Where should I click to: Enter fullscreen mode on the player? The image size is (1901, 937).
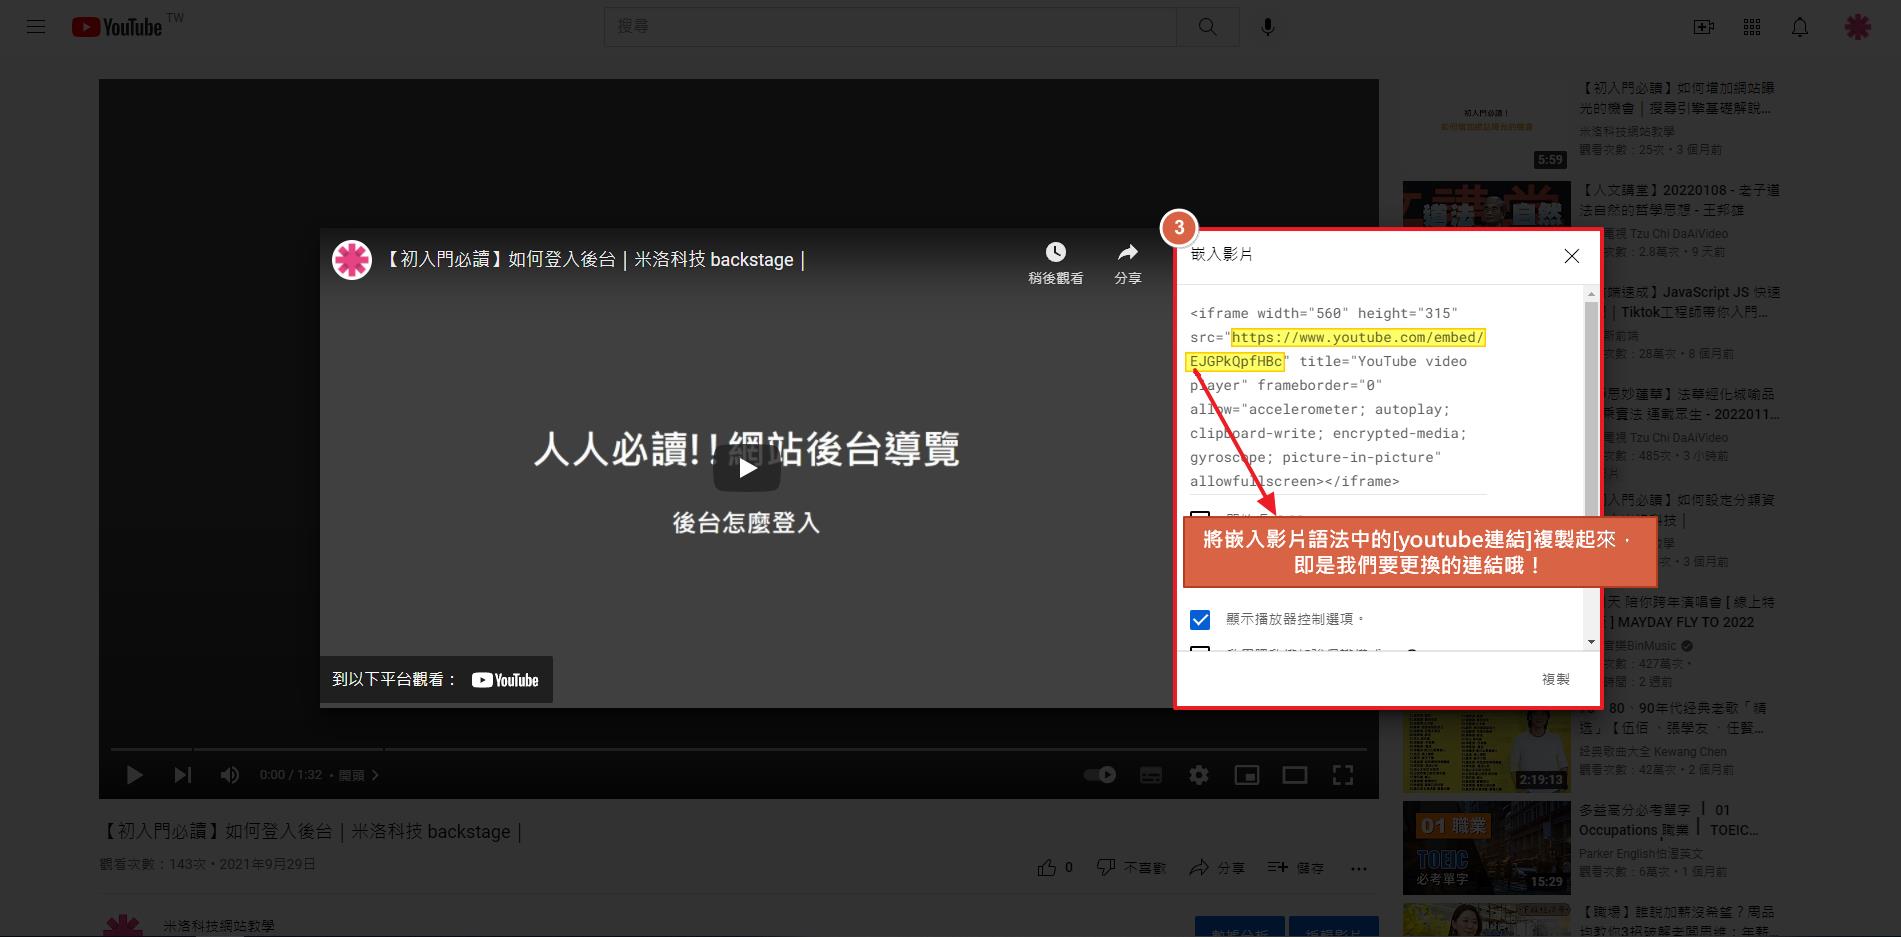pyautogui.click(x=1343, y=775)
